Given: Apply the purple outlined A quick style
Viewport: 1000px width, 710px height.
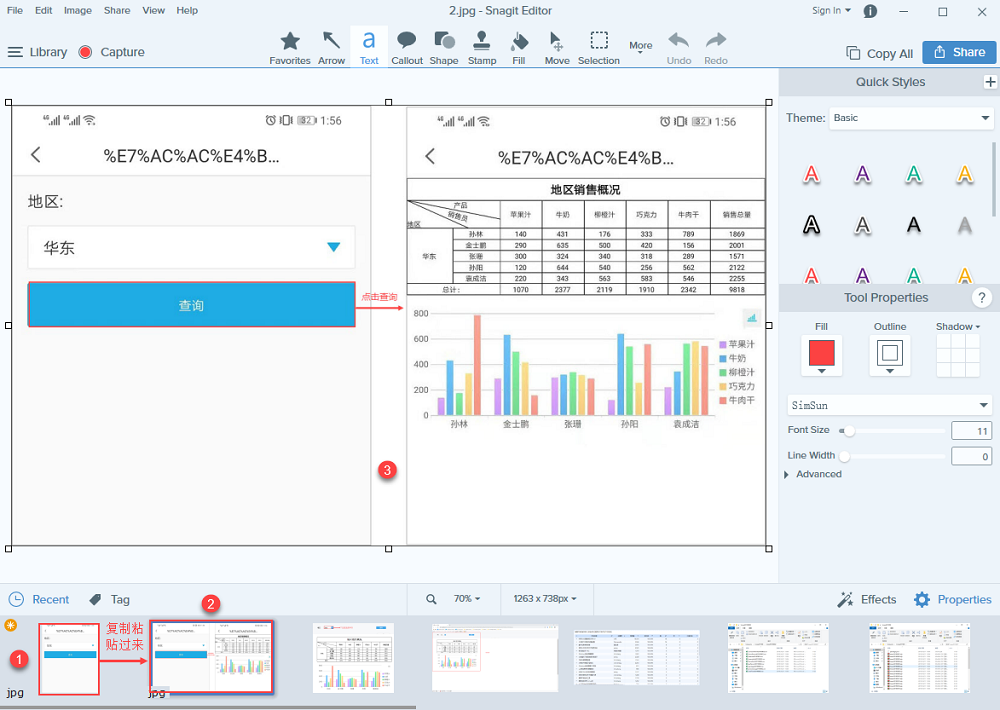Looking at the screenshot, I should 862,174.
